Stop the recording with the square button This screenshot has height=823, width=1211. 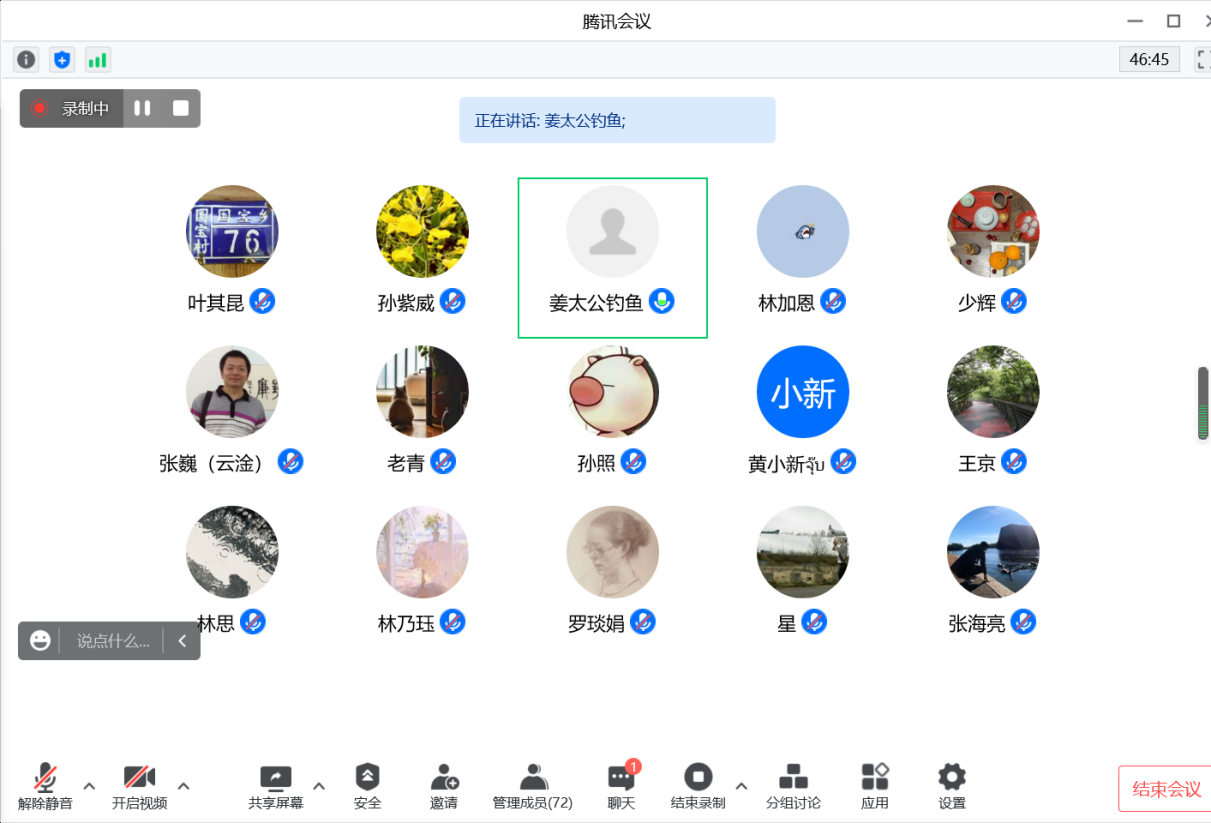click(181, 108)
